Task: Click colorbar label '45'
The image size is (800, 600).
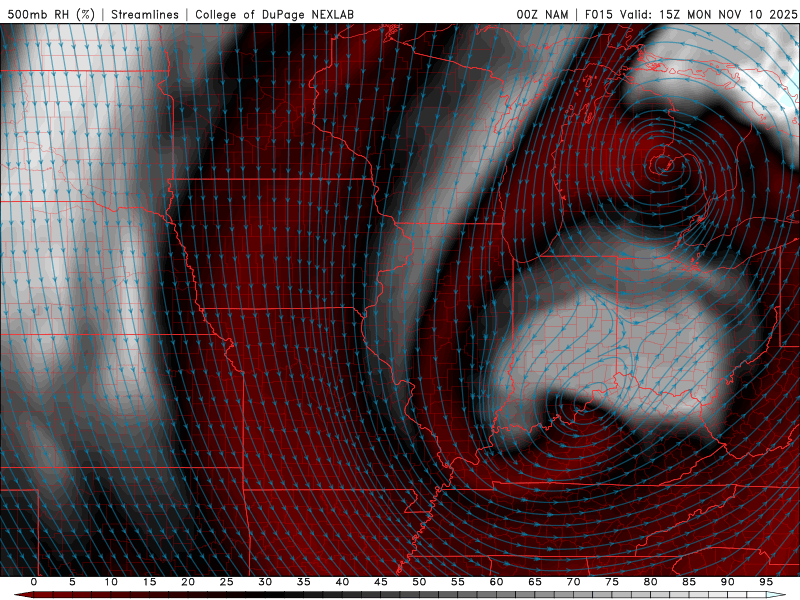Action: click(x=381, y=582)
